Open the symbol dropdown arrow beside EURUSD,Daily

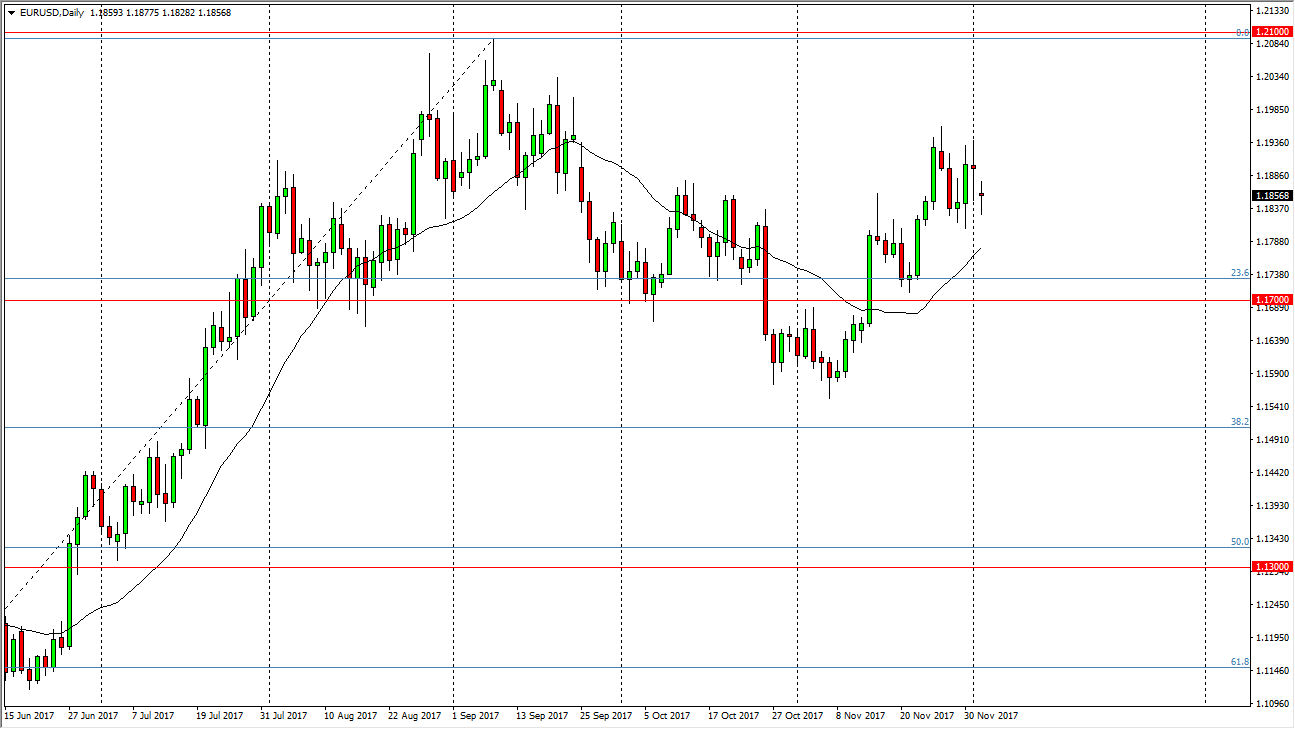pos(12,12)
